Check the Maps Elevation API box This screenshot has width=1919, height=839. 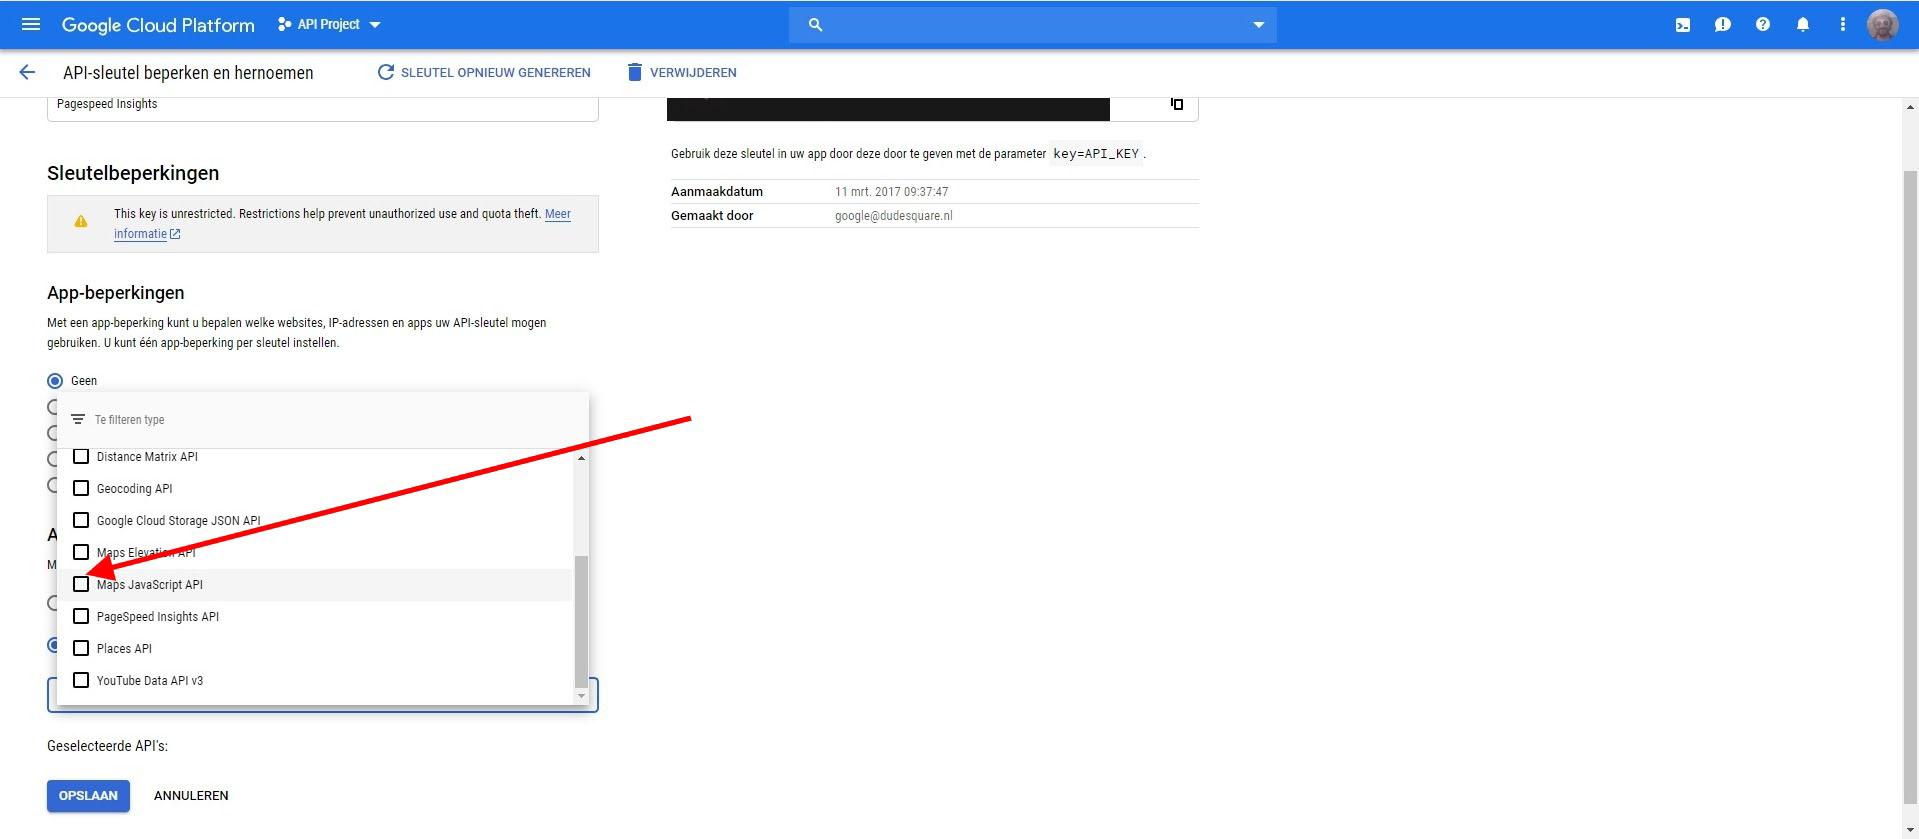click(x=81, y=552)
